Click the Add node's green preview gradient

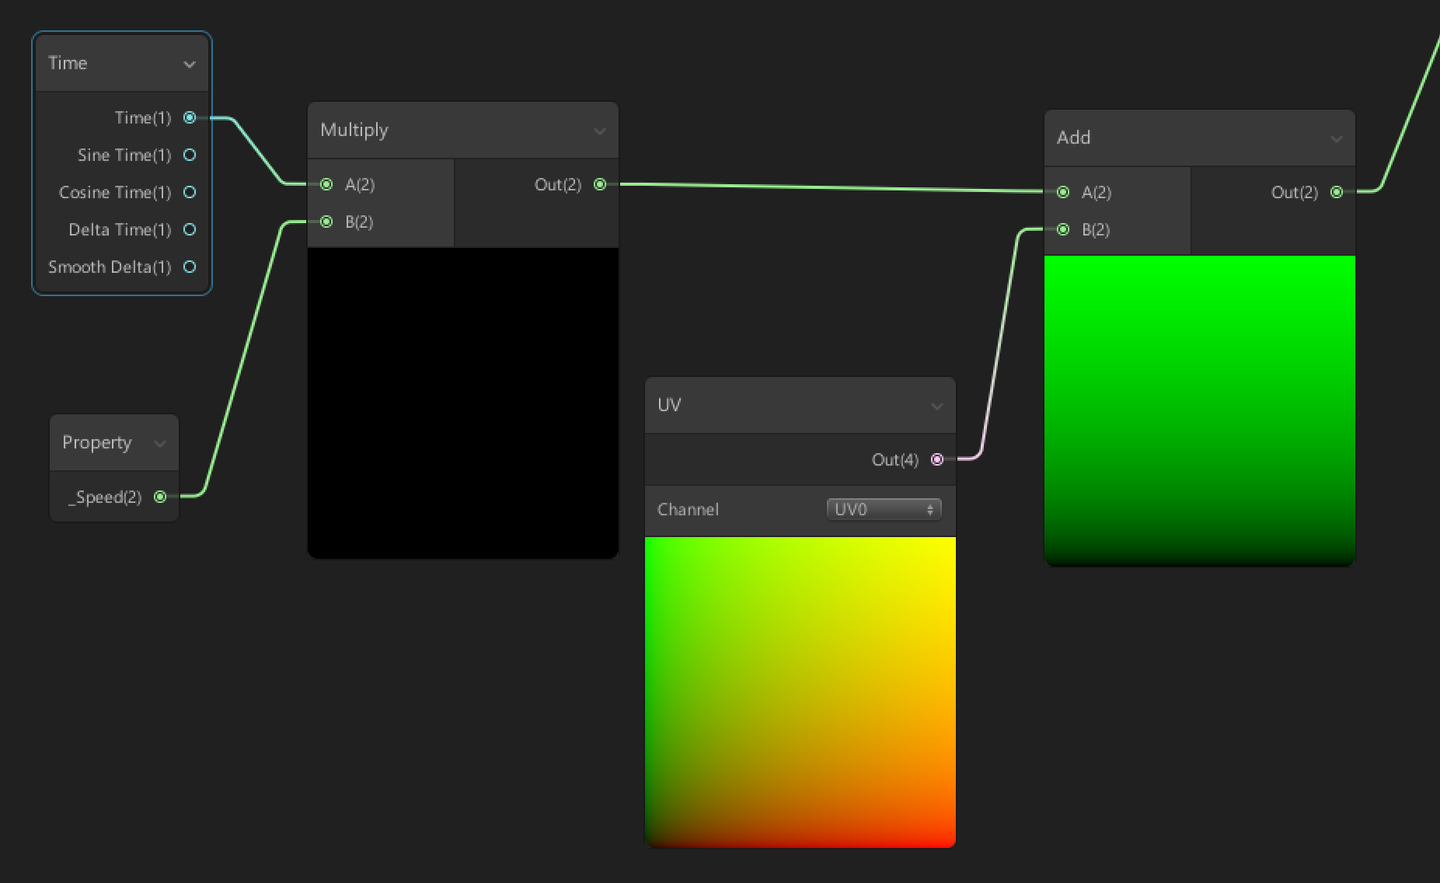(x=1199, y=410)
